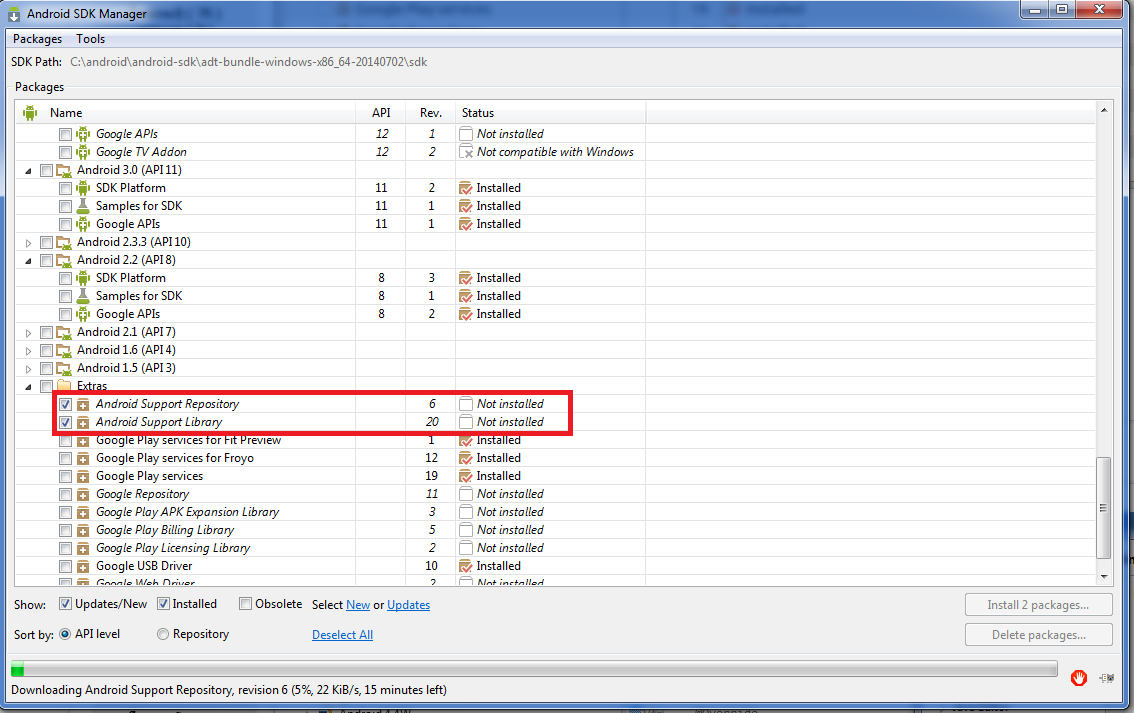1134x713 pixels.
Task: Click the Delete packages button
Action: coord(1038,634)
